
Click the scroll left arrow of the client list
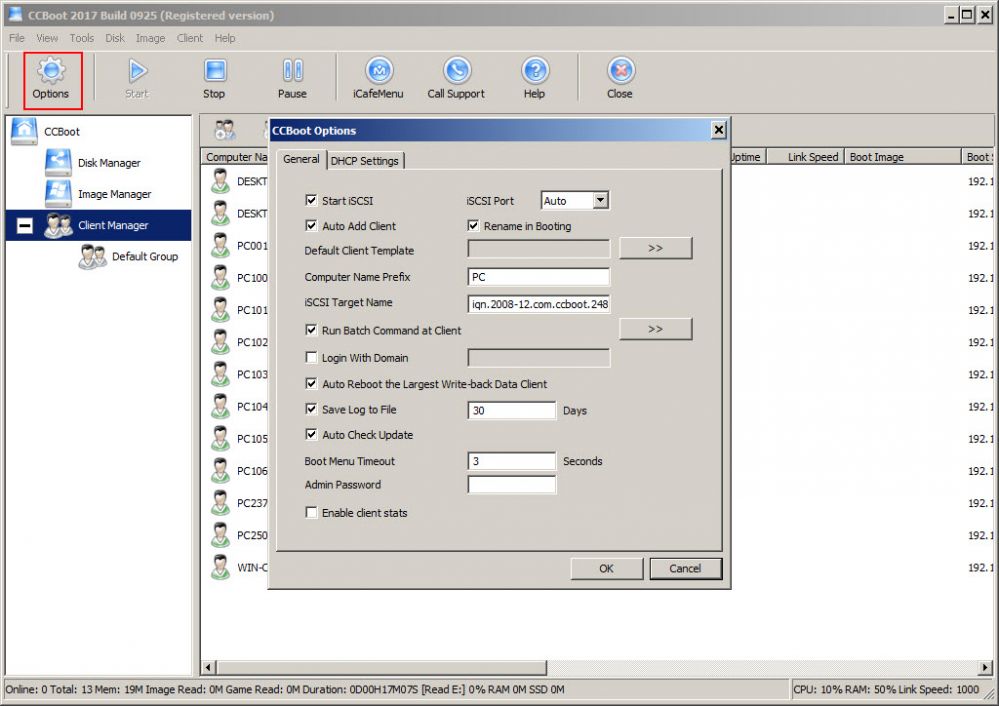208,667
